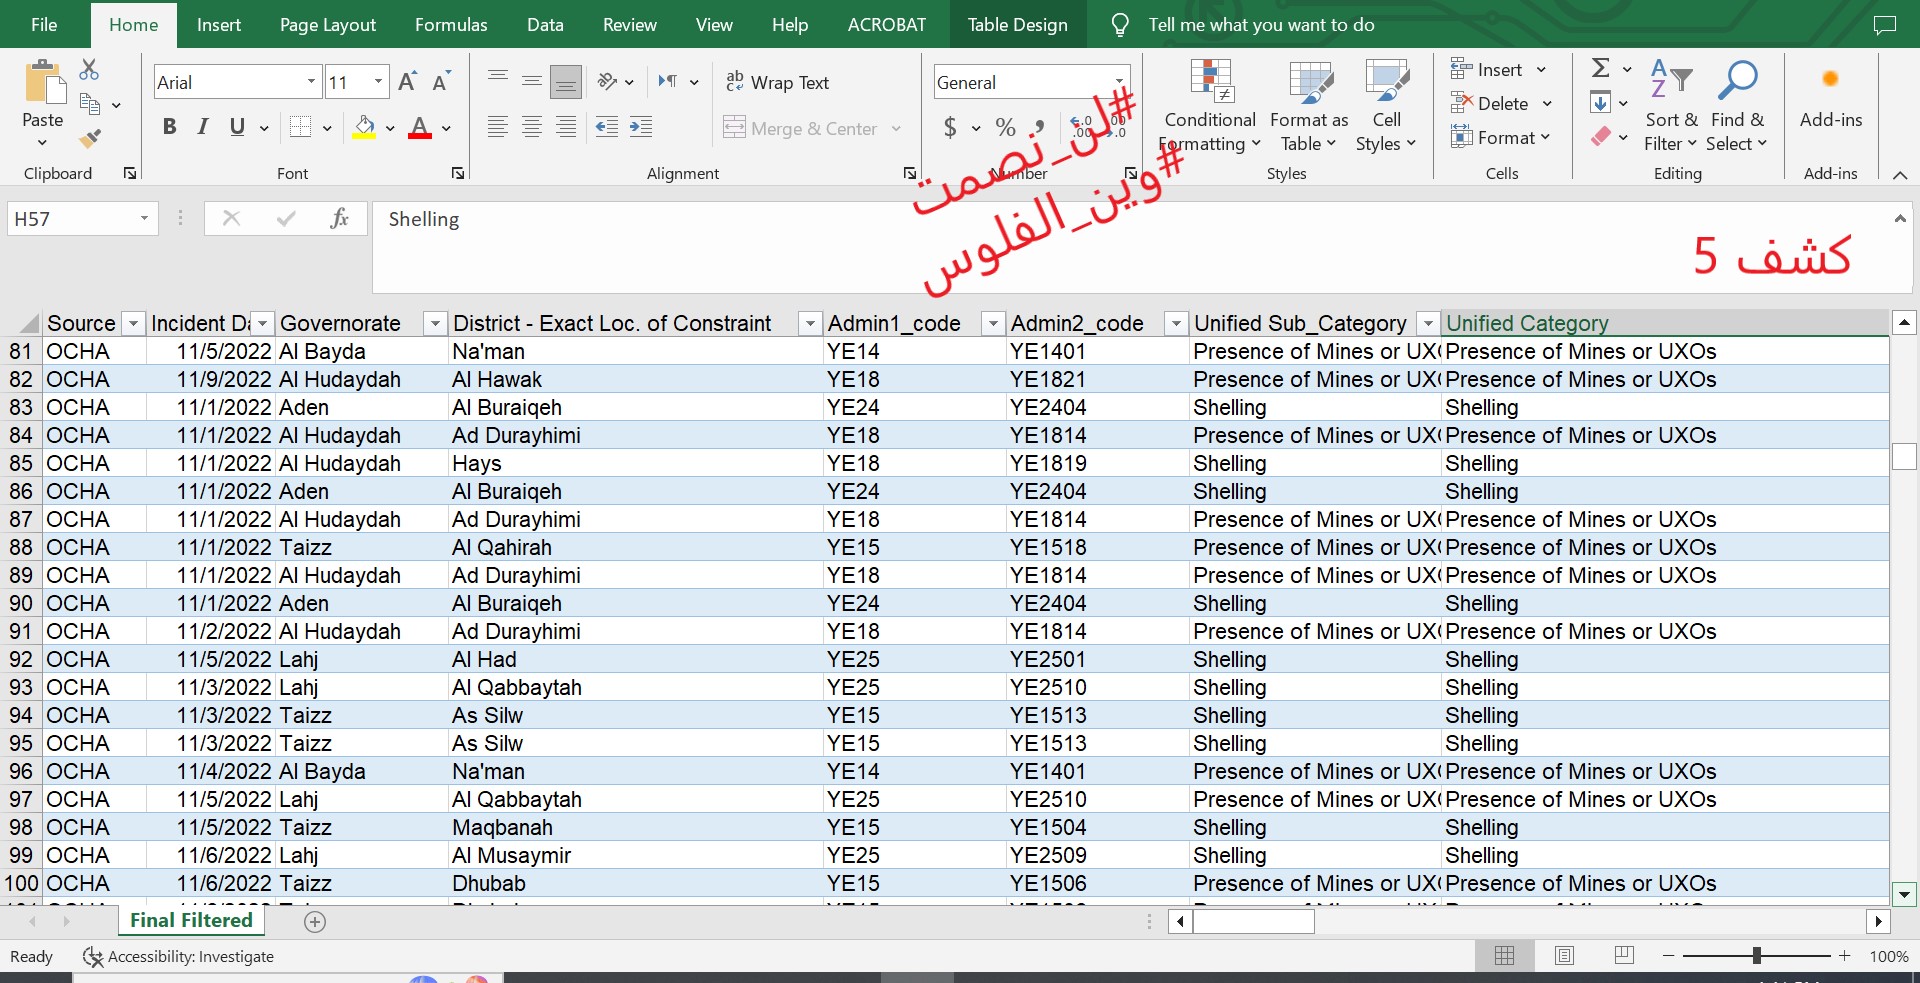Click the Final Filtered sheet tab
The height and width of the screenshot is (983, 1920).
191,920
